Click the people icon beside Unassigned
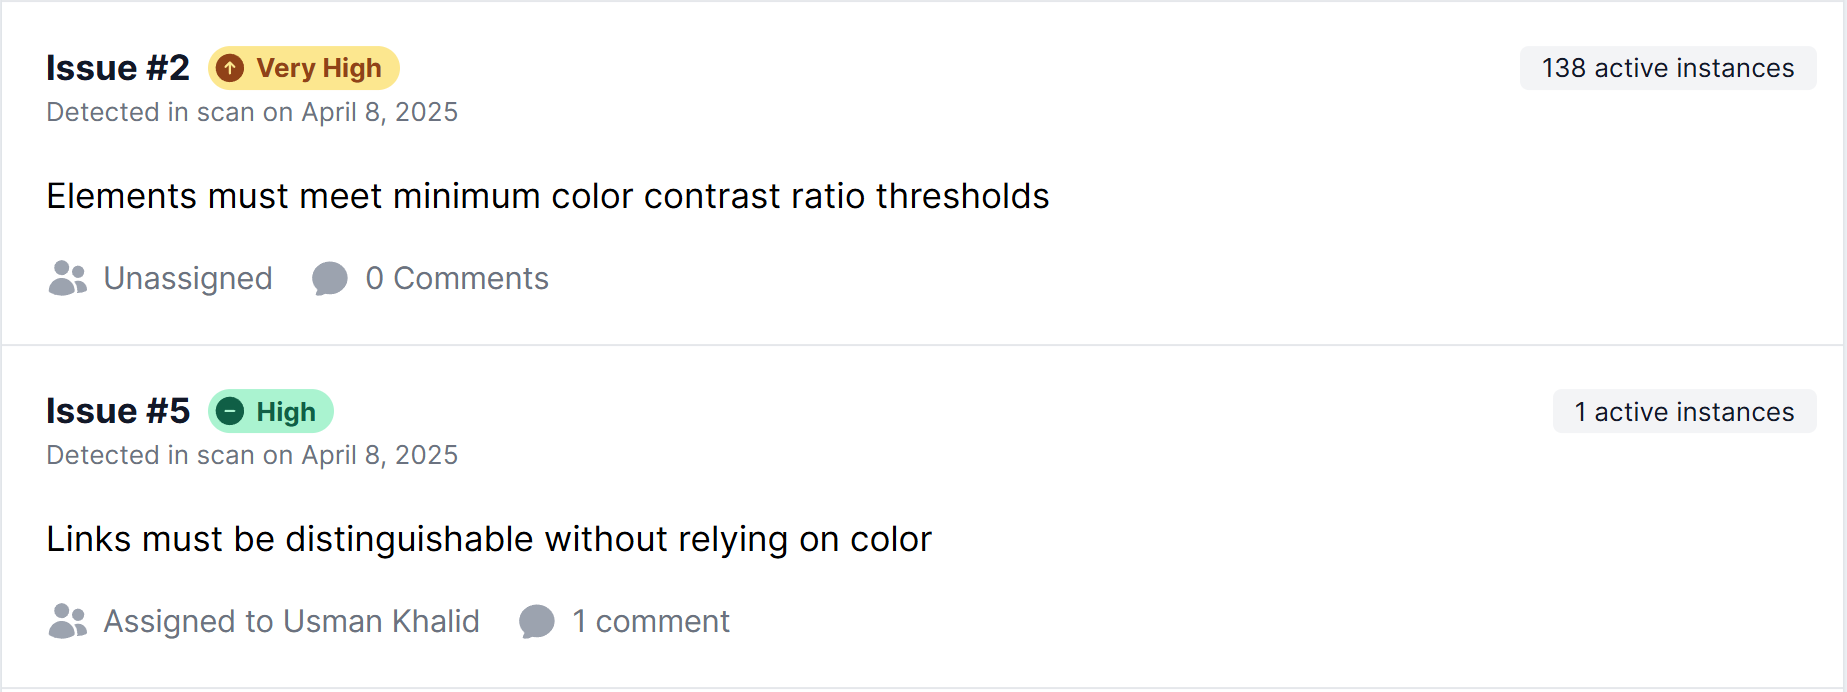 point(68,278)
